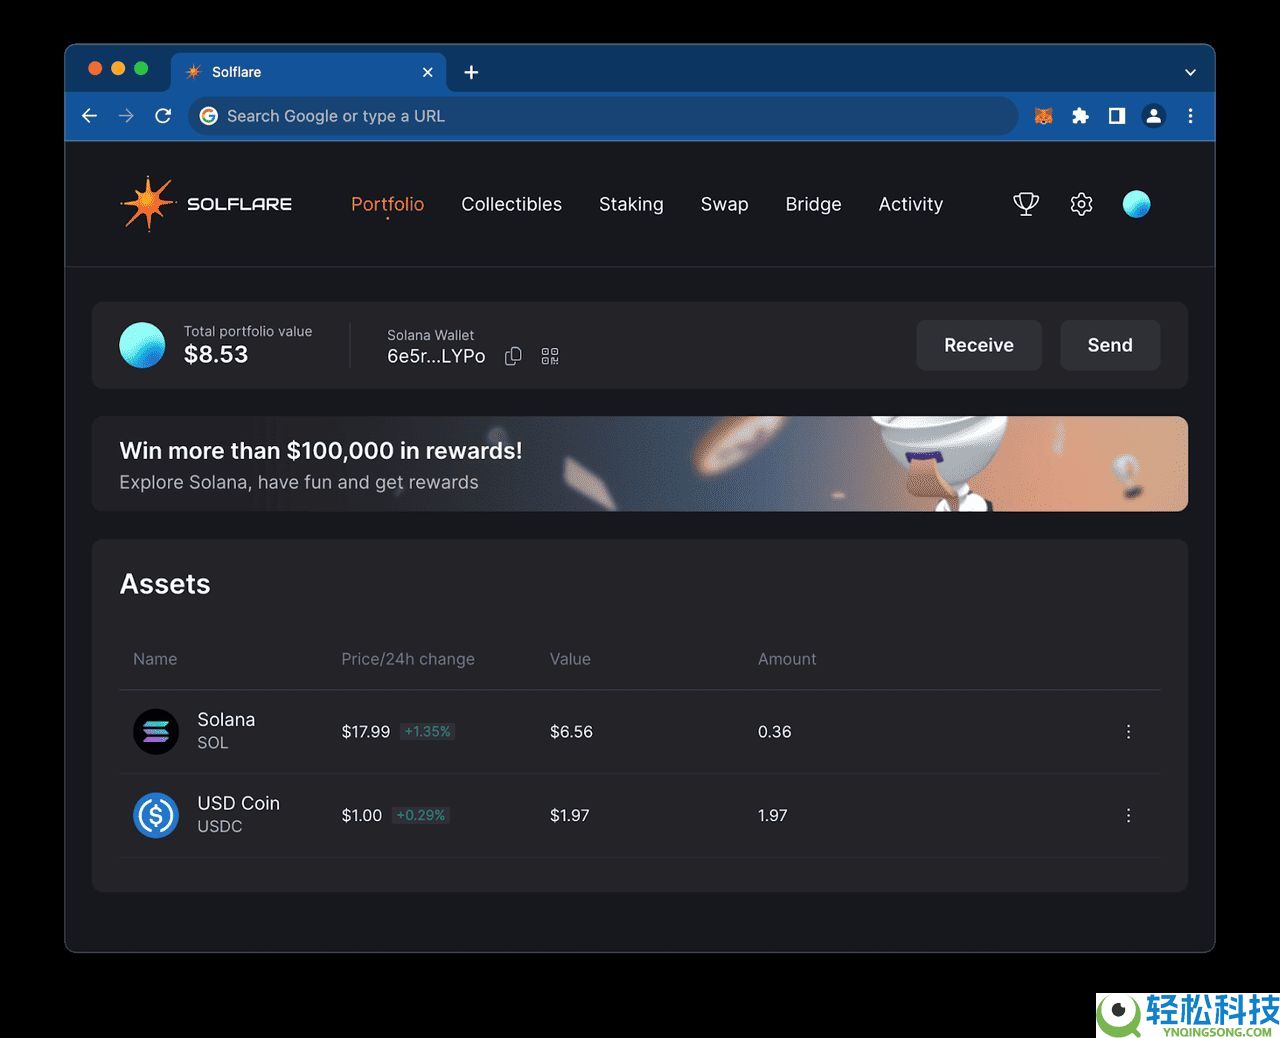Click the Send button
The height and width of the screenshot is (1038, 1280).
[x=1110, y=345]
